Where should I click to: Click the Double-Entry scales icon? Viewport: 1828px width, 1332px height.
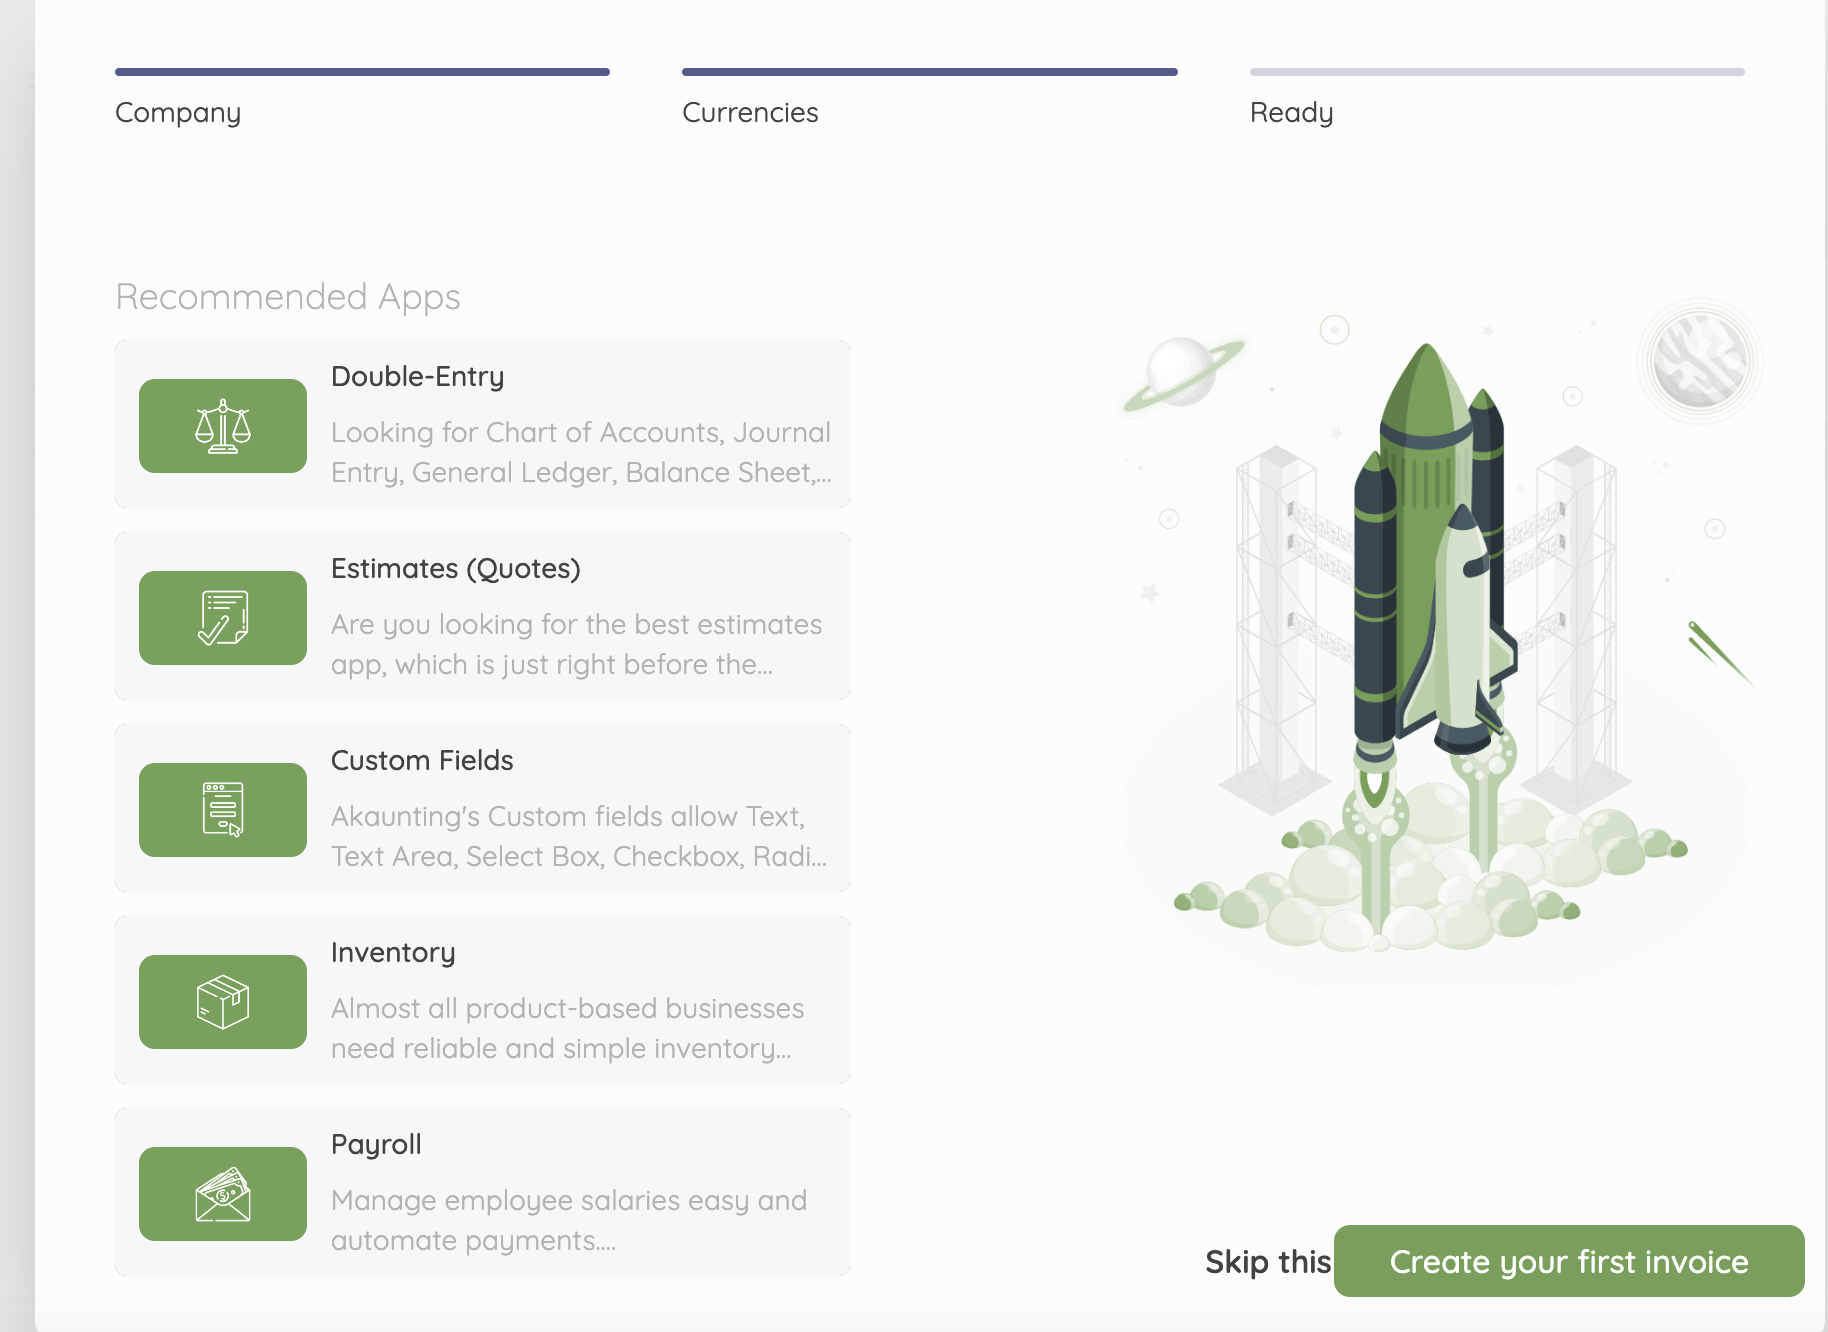pos(222,426)
